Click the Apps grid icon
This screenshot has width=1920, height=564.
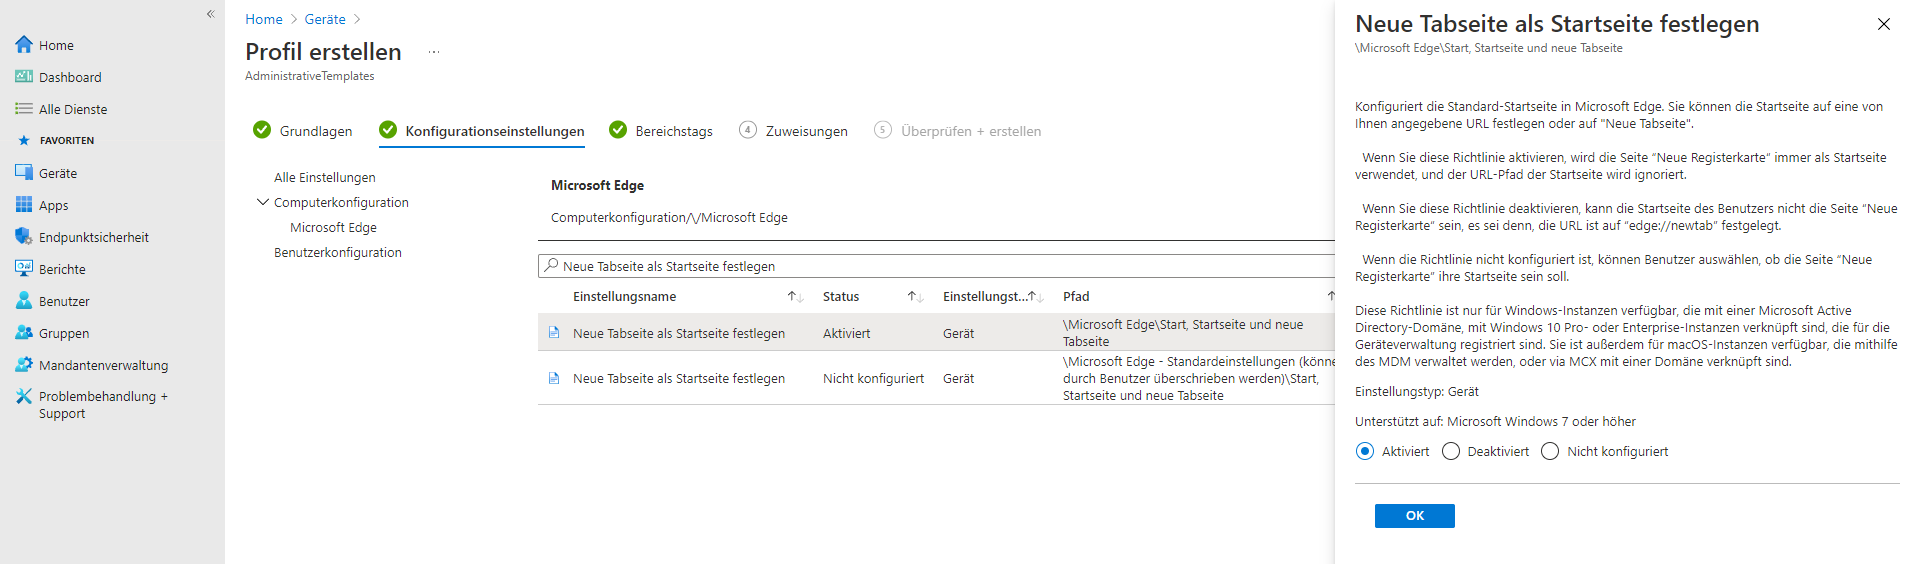tap(24, 205)
